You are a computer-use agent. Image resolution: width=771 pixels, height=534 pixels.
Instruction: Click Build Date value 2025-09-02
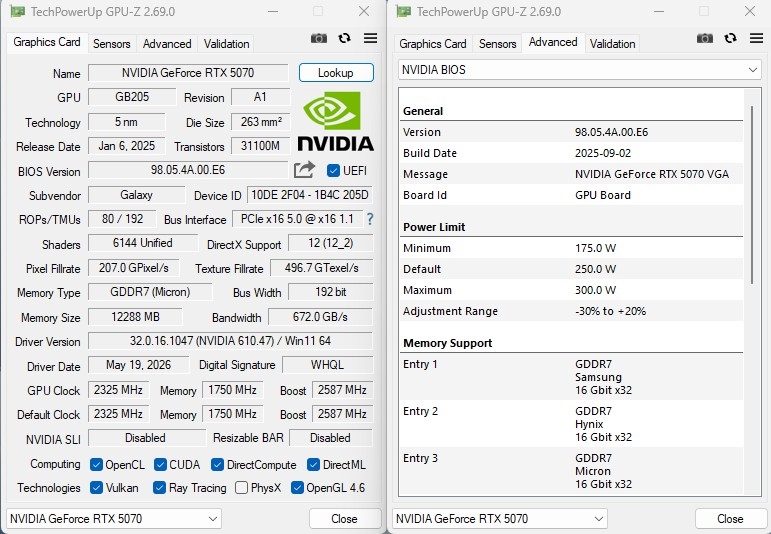(x=603, y=153)
